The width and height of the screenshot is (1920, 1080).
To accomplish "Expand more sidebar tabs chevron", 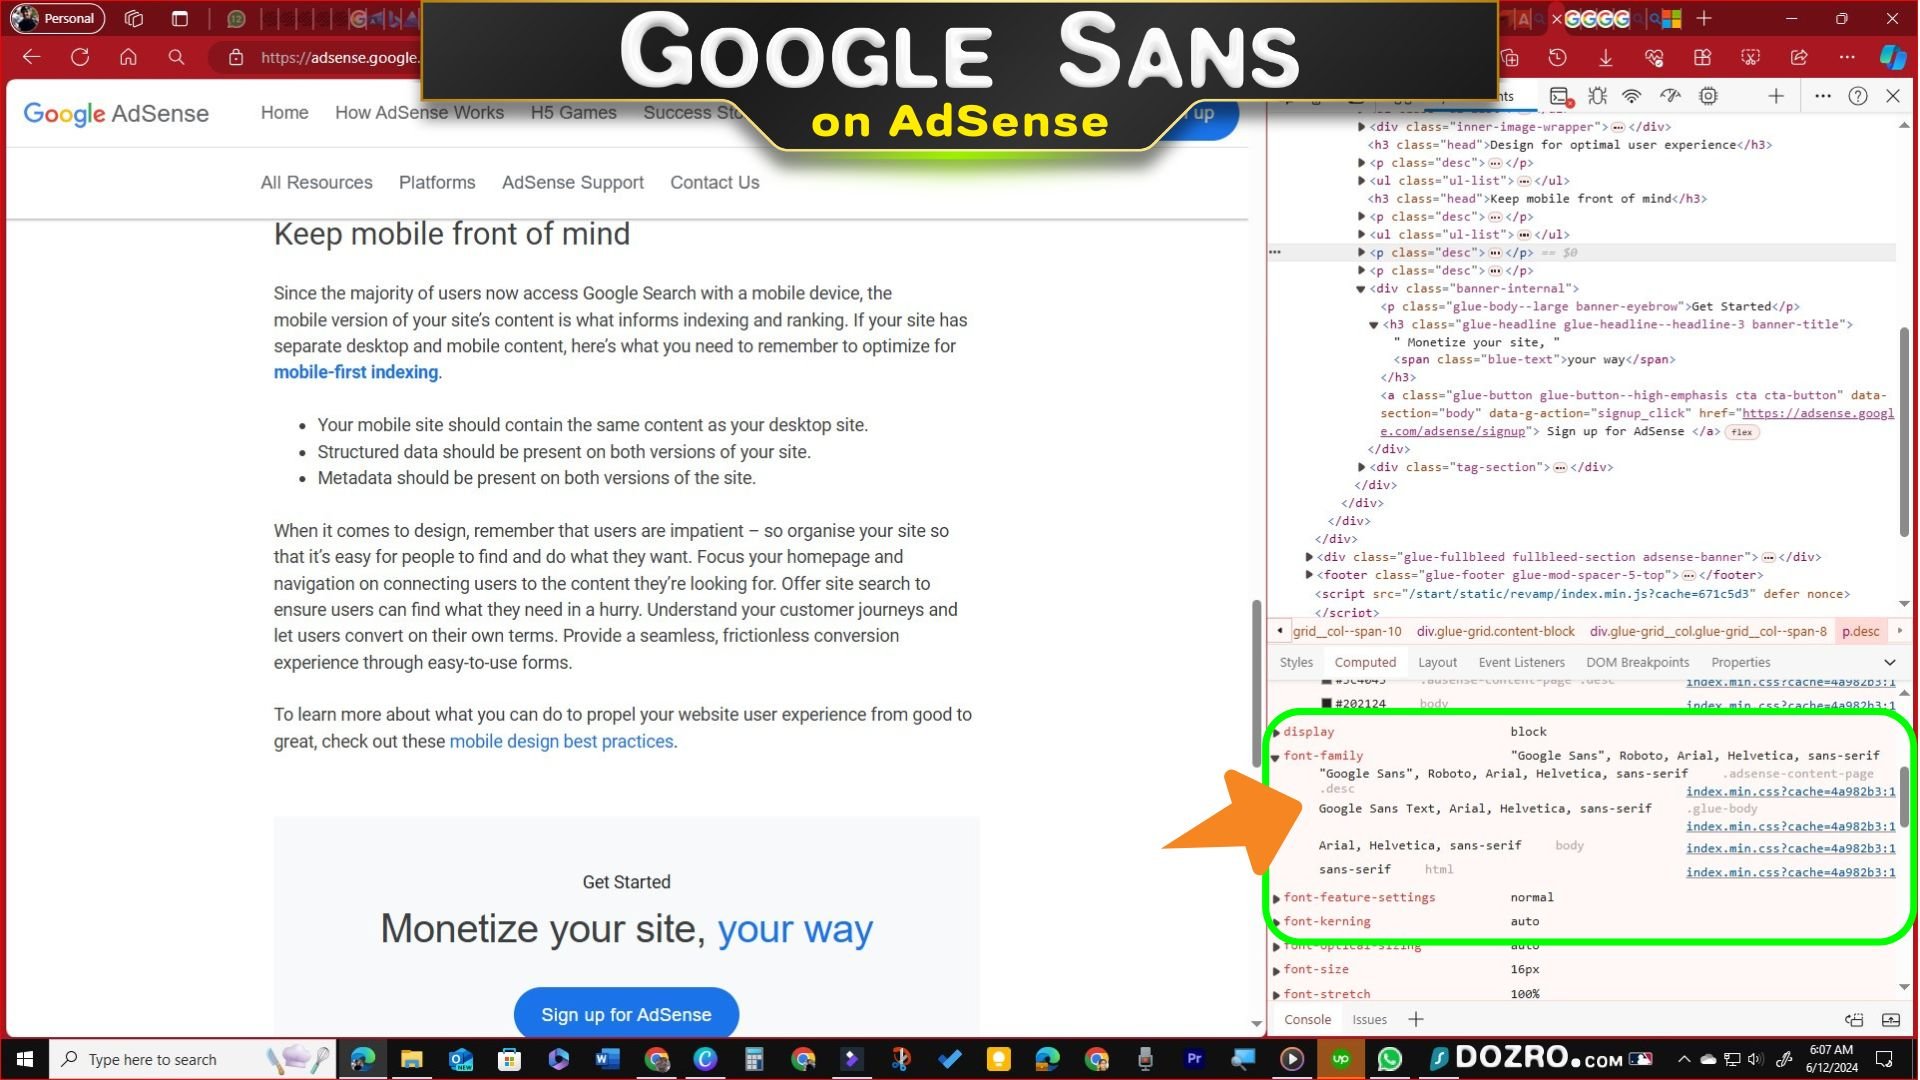I will (1889, 662).
